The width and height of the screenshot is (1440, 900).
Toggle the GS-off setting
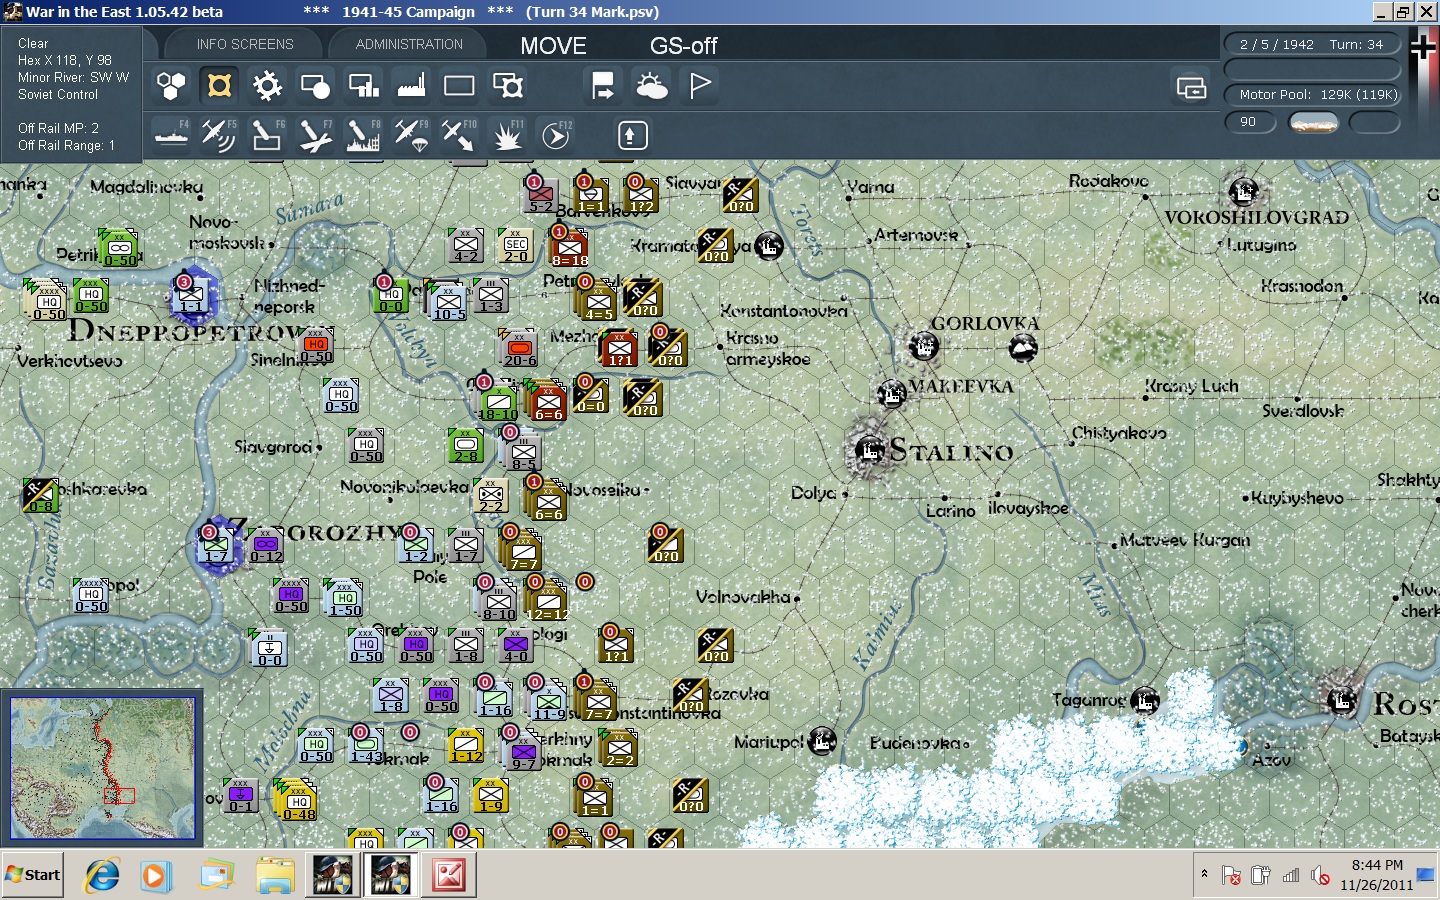684,46
